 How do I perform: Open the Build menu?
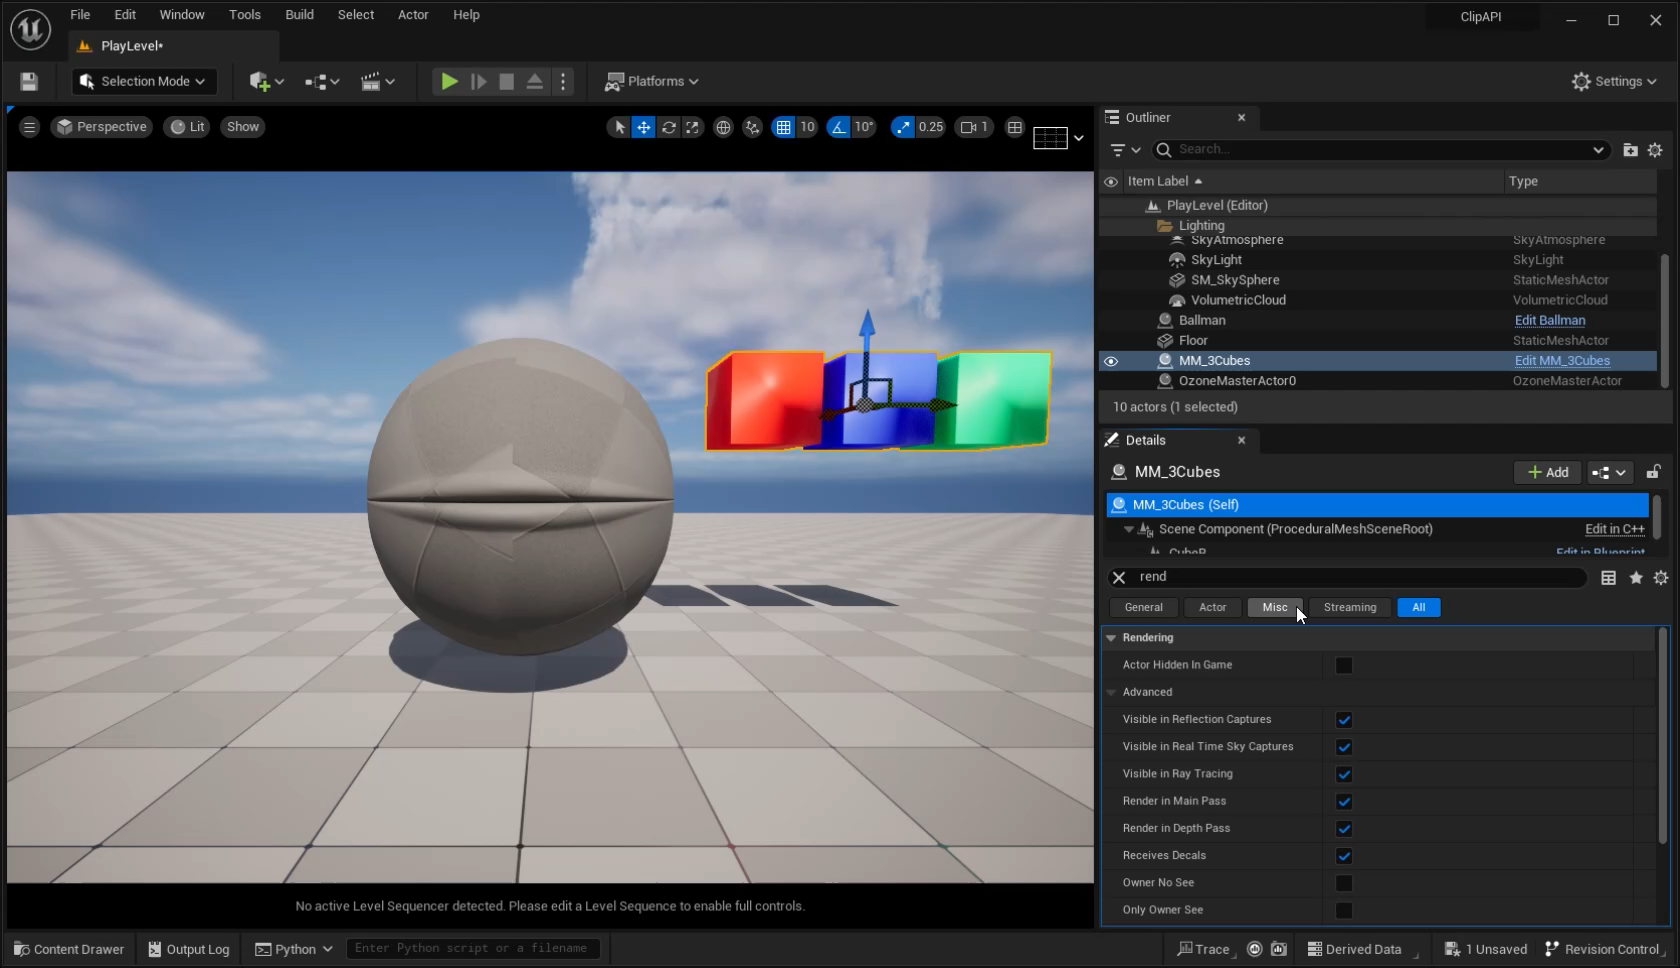[x=299, y=15]
